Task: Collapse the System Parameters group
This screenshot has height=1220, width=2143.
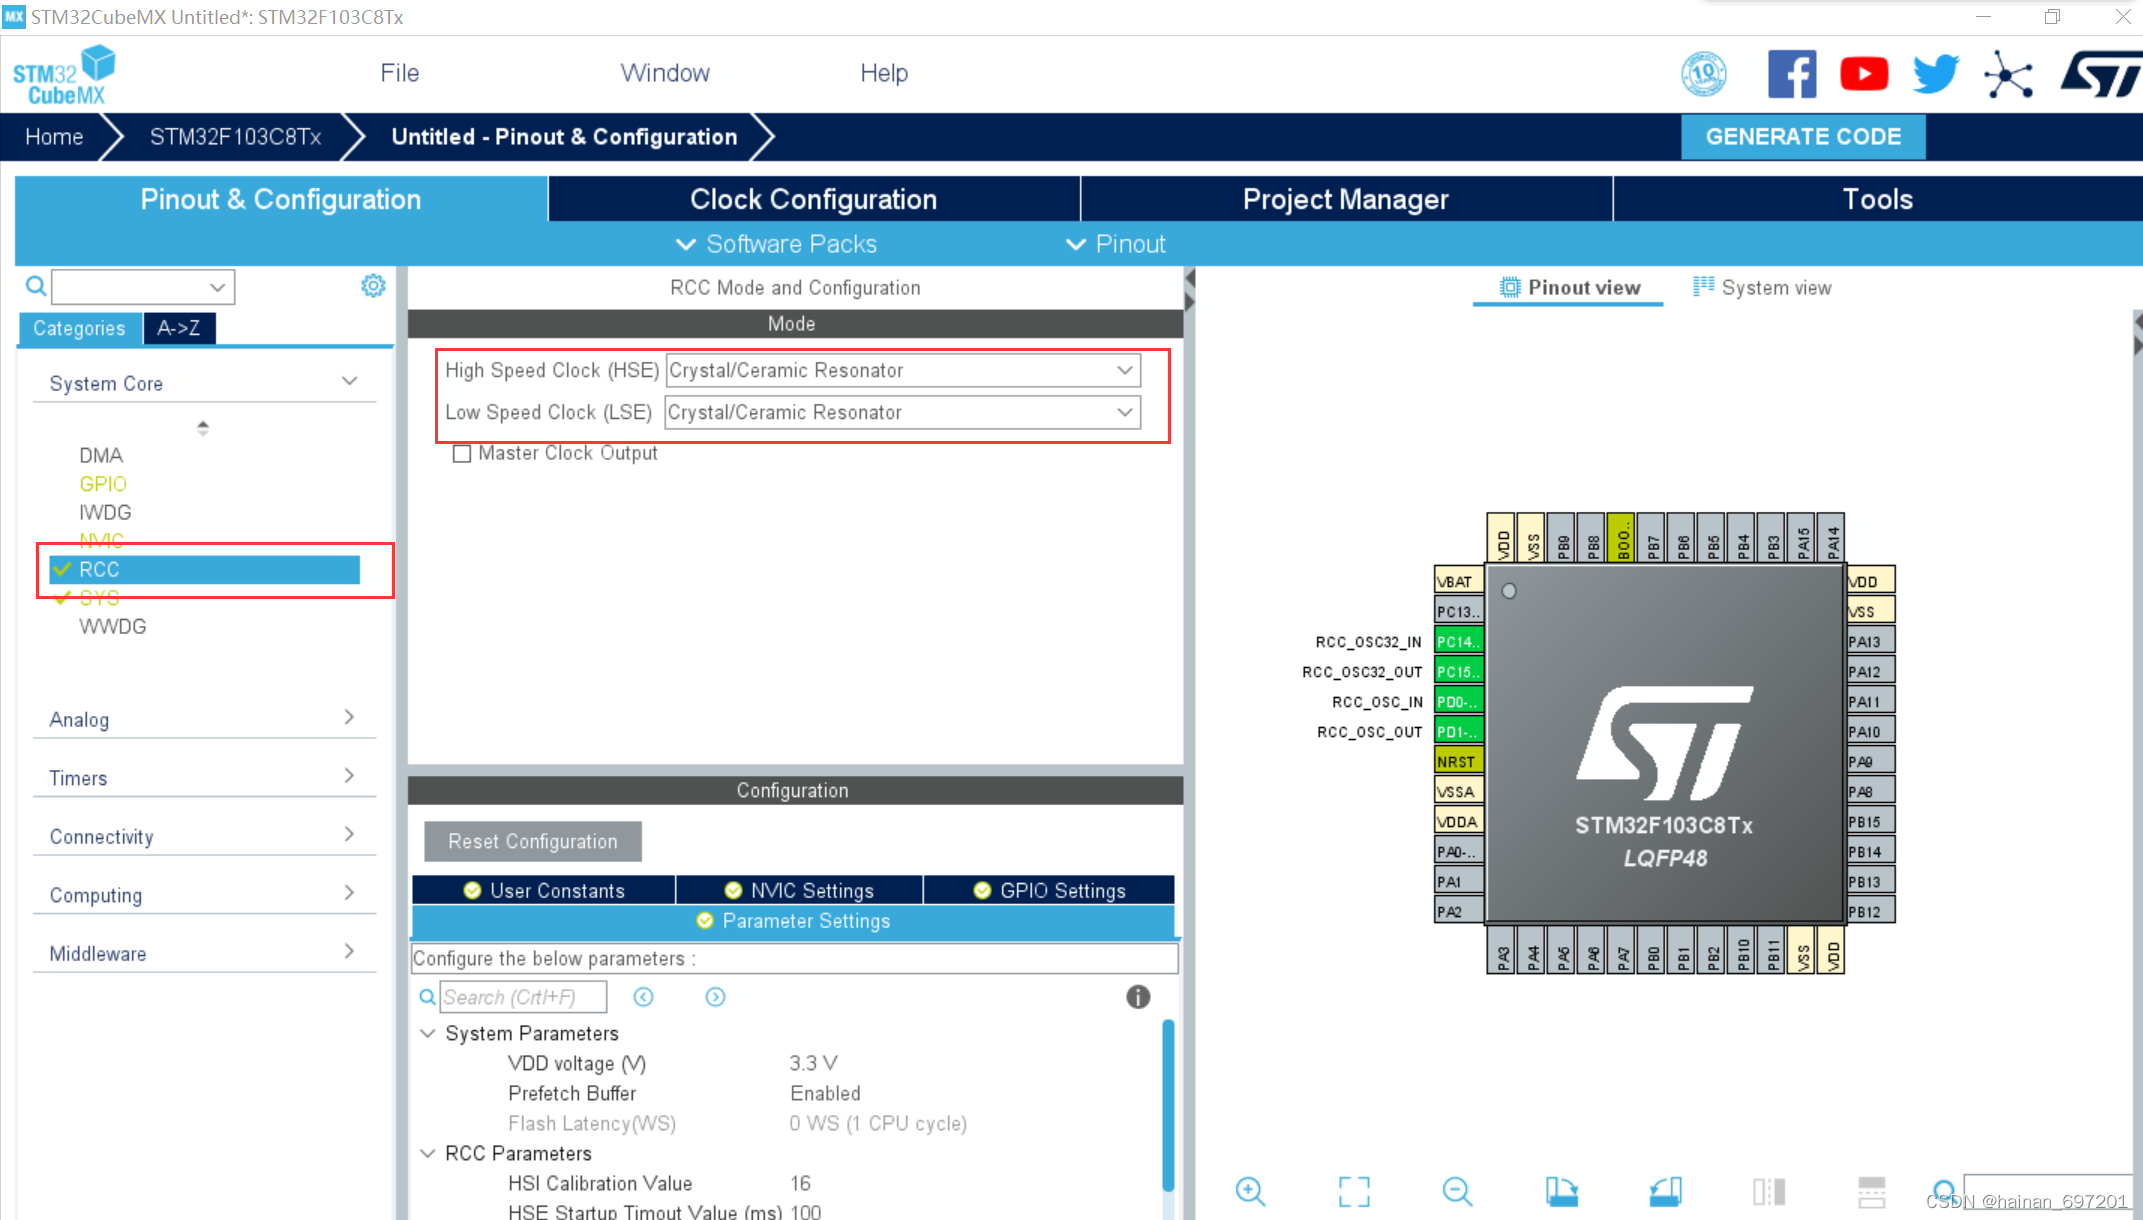Action: click(x=428, y=1033)
